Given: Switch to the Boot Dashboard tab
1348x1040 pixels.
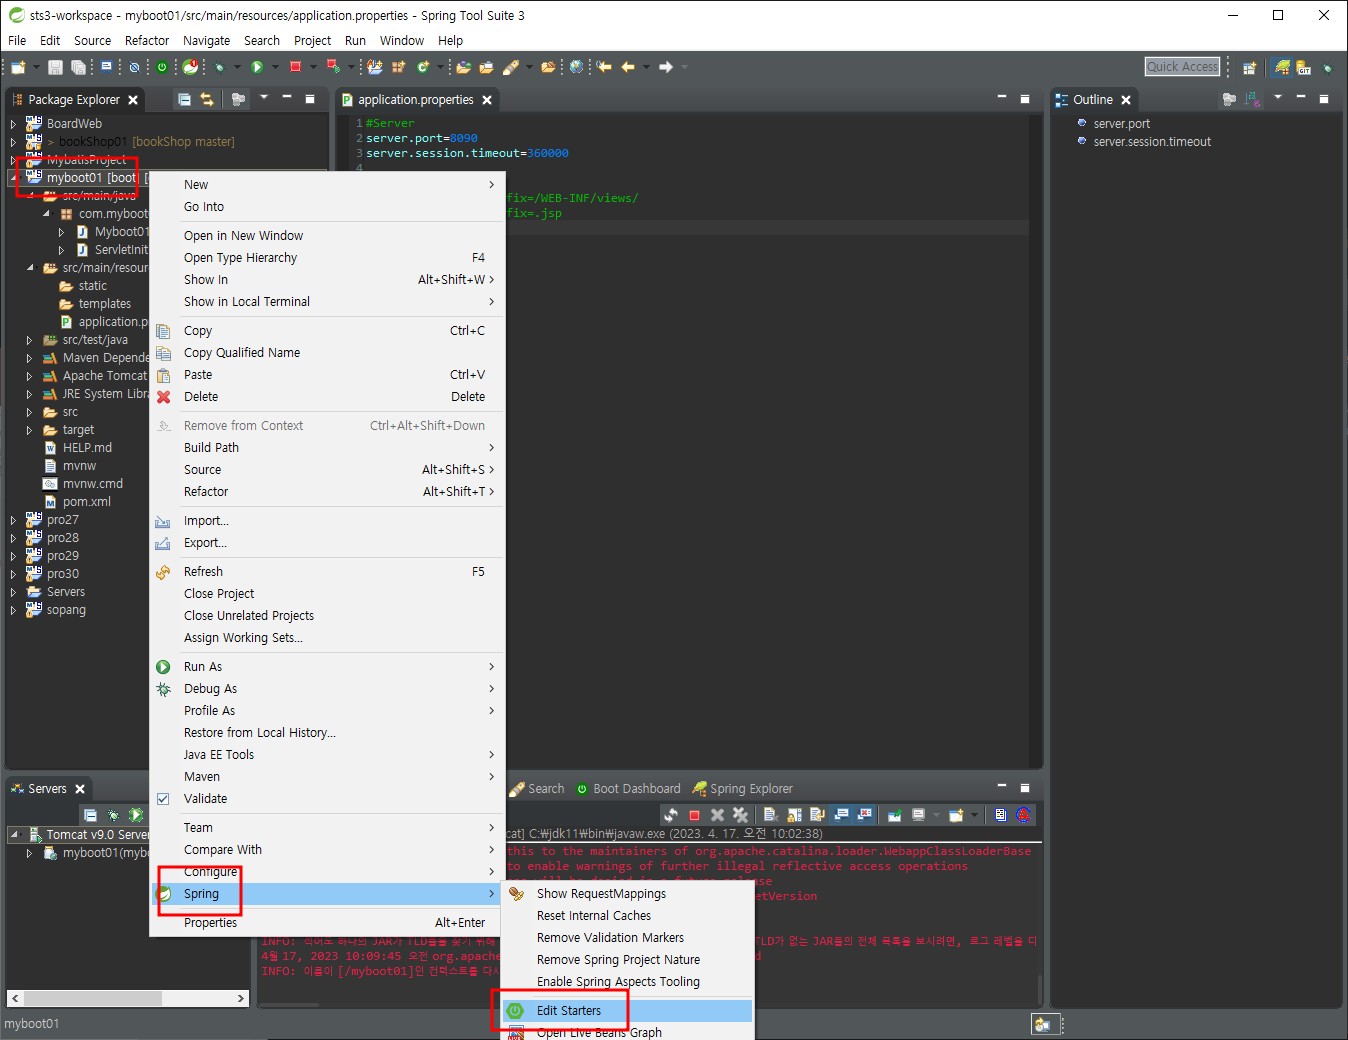Looking at the screenshot, I should [627, 789].
